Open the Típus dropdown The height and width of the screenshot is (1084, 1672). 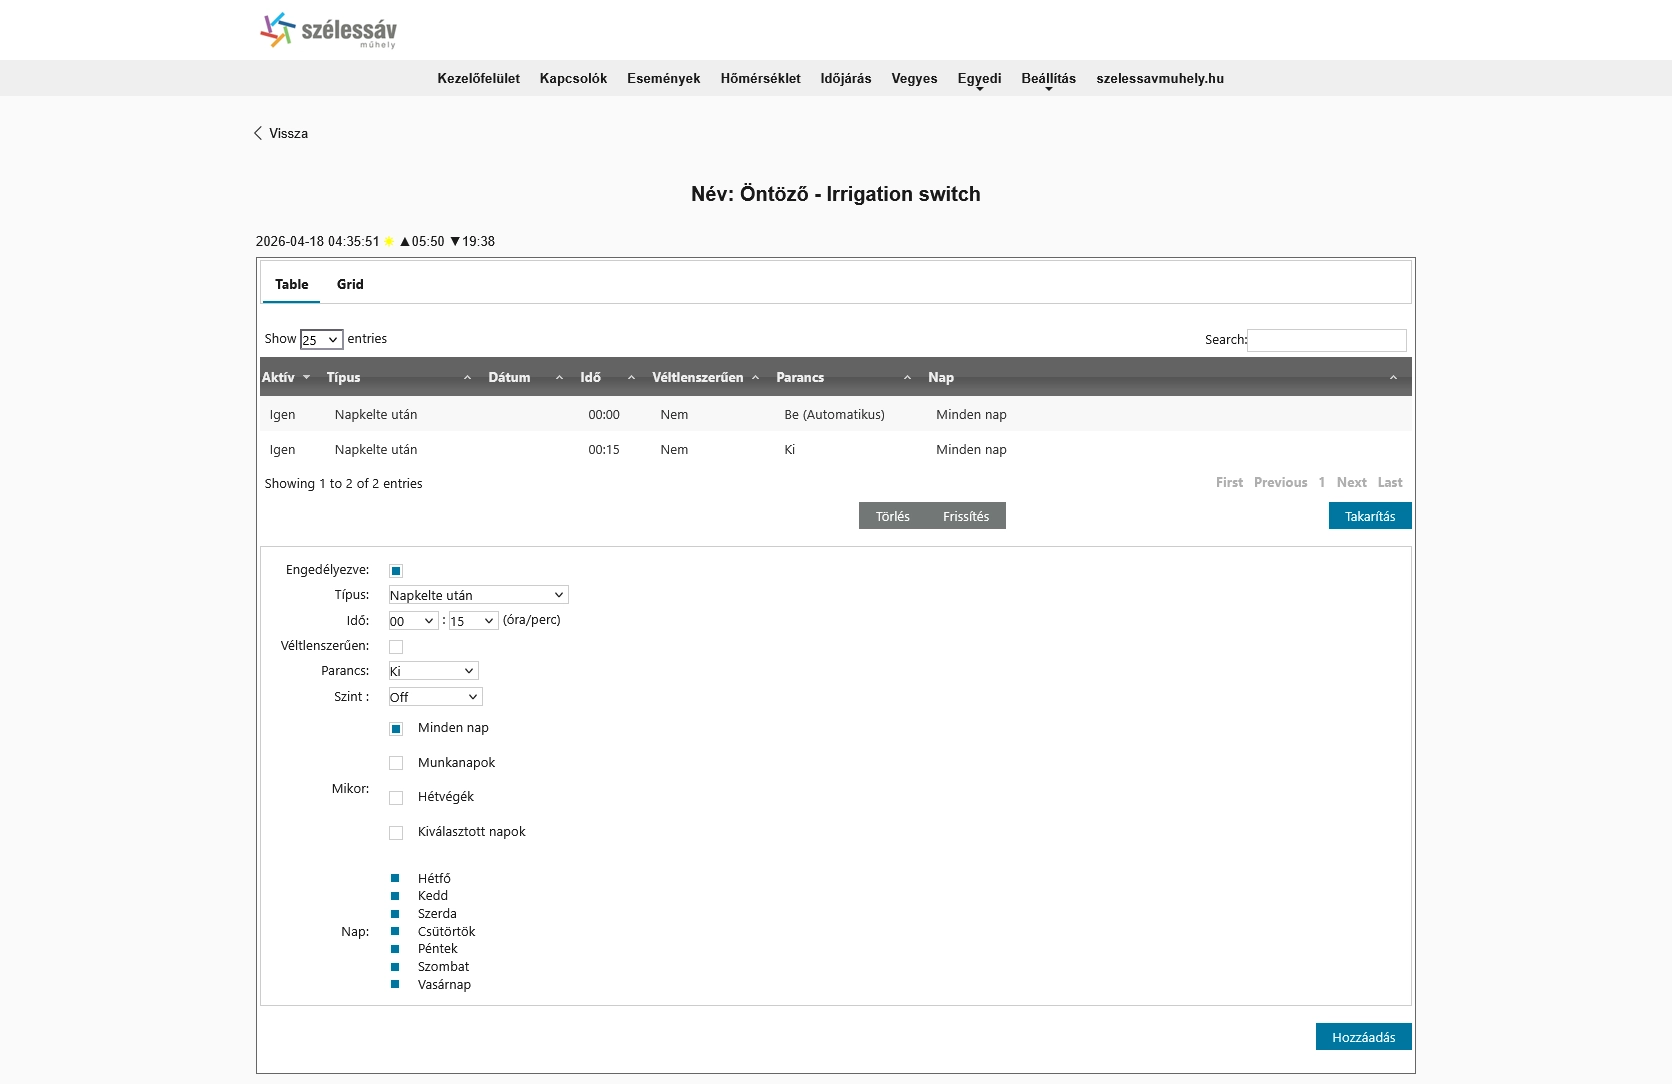tap(478, 595)
